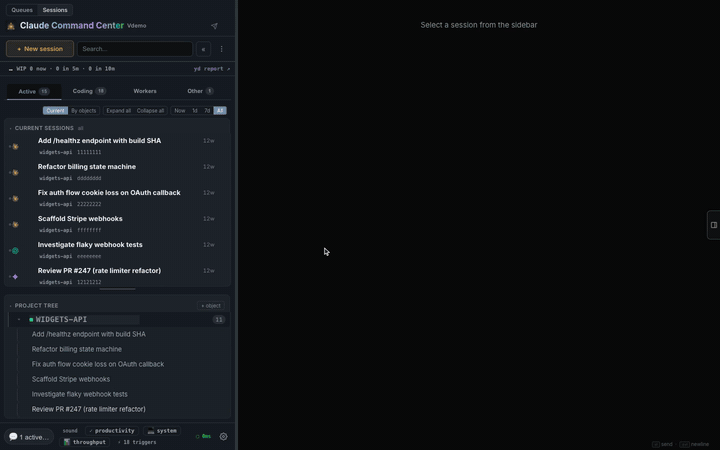Click the eeeeeeee hash tag
The image size is (720, 450).
pos(89,256)
